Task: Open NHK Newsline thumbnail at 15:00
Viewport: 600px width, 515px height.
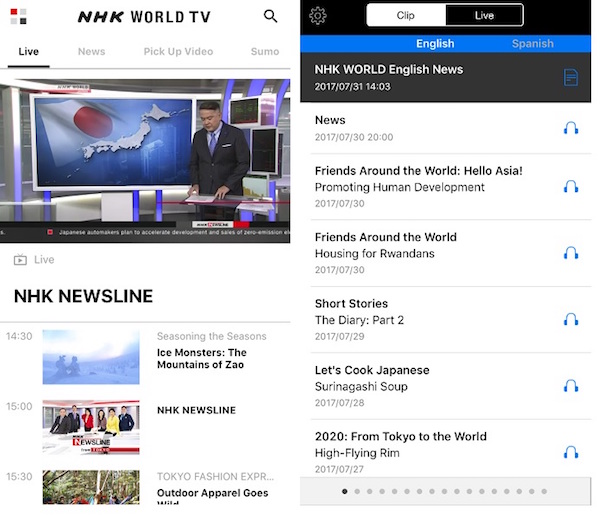Action: click(x=91, y=427)
